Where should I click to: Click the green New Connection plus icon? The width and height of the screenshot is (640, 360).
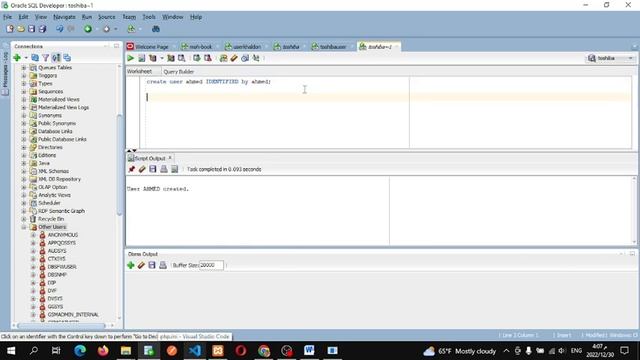click(x=17, y=58)
